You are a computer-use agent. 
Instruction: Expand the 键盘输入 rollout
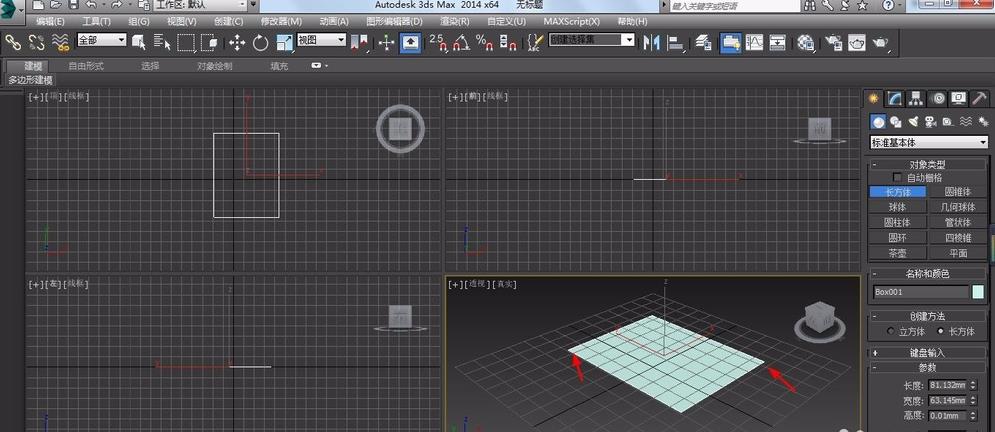[x=928, y=352]
